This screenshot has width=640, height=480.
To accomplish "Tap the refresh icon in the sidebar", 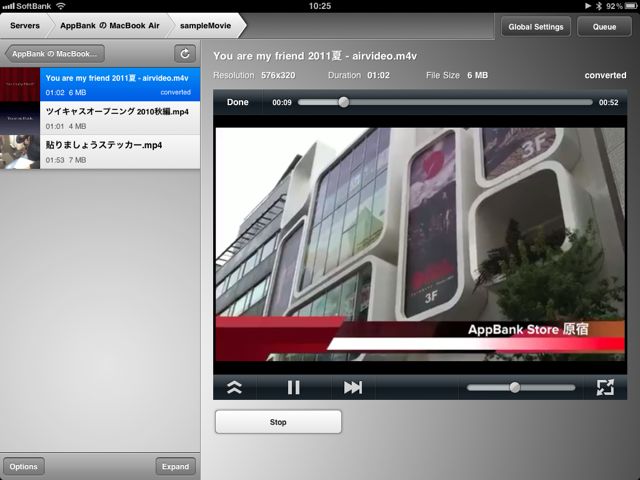I will click(185, 54).
